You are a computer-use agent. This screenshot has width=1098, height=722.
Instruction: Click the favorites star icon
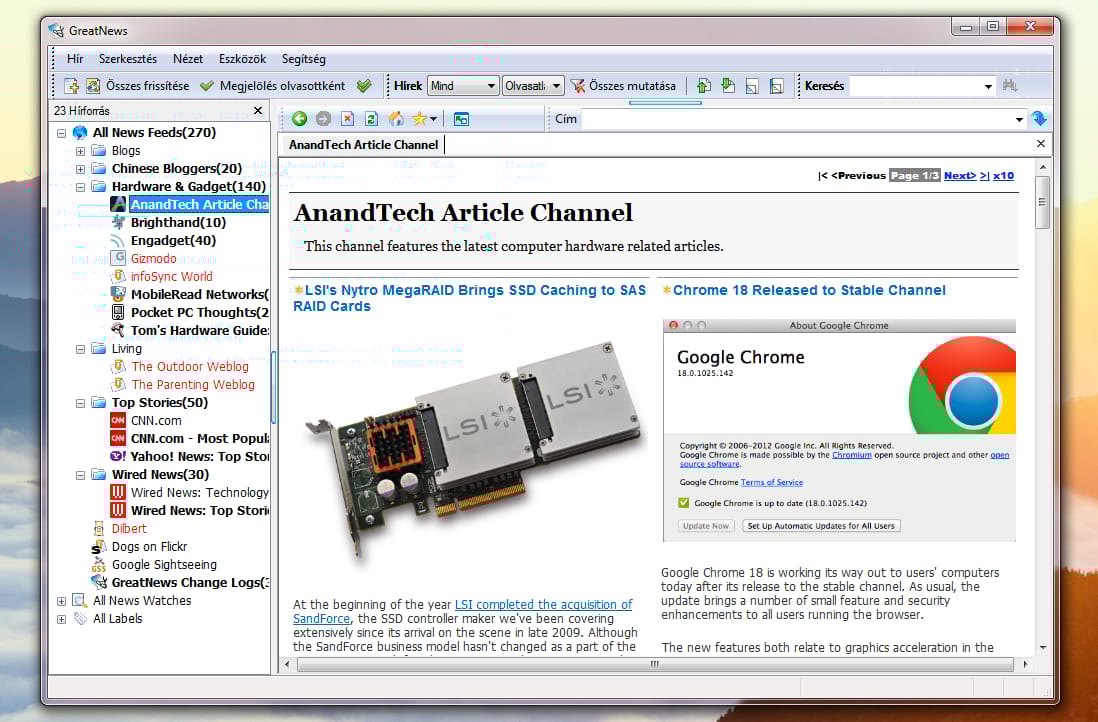[419, 119]
